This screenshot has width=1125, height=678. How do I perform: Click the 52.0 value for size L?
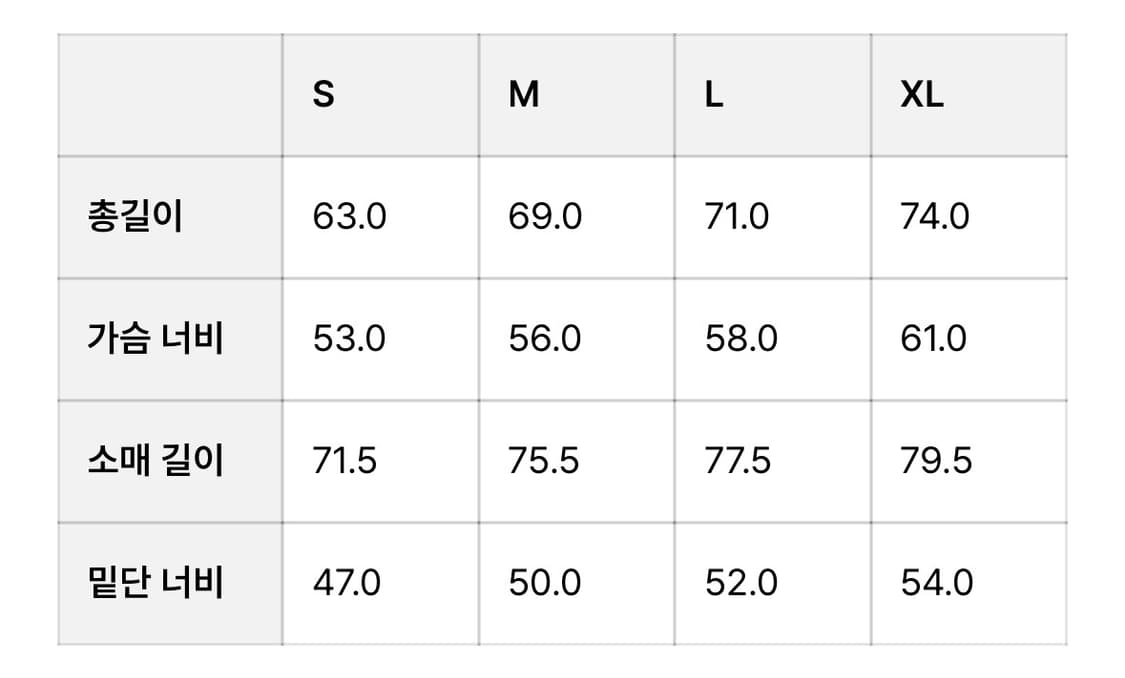click(741, 583)
